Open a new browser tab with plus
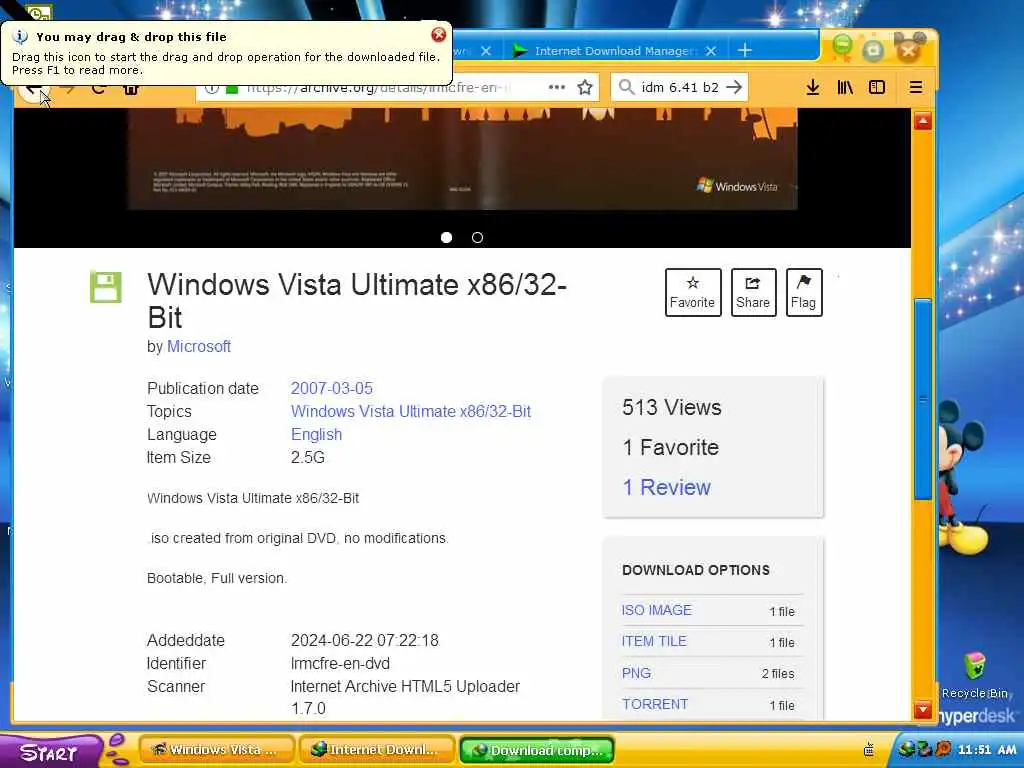 [x=744, y=50]
